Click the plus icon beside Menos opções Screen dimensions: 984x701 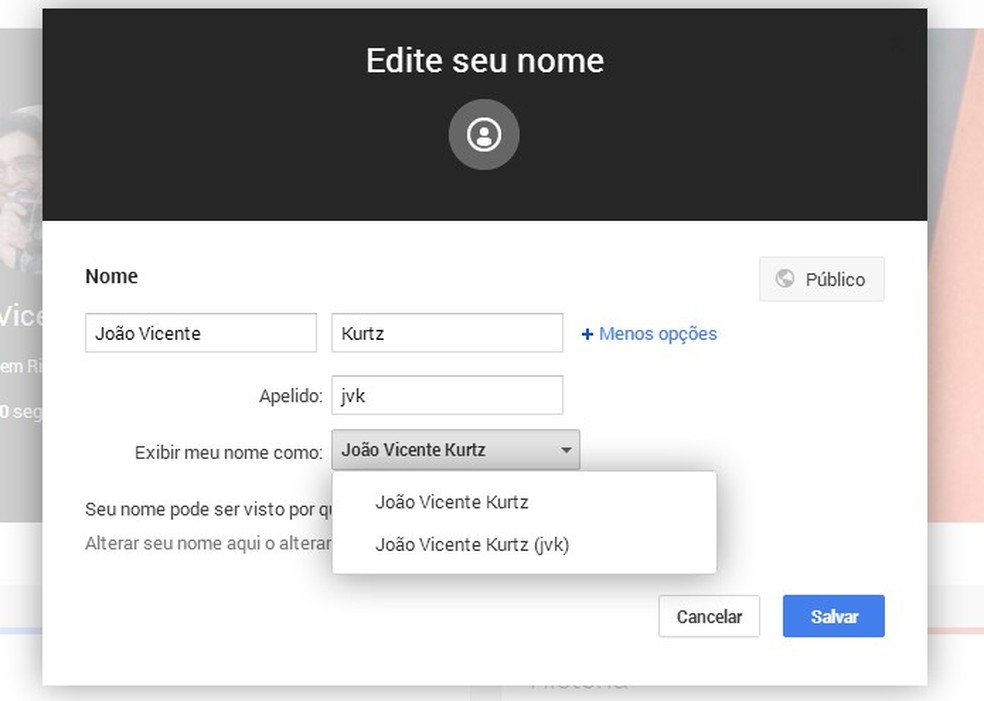587,334
